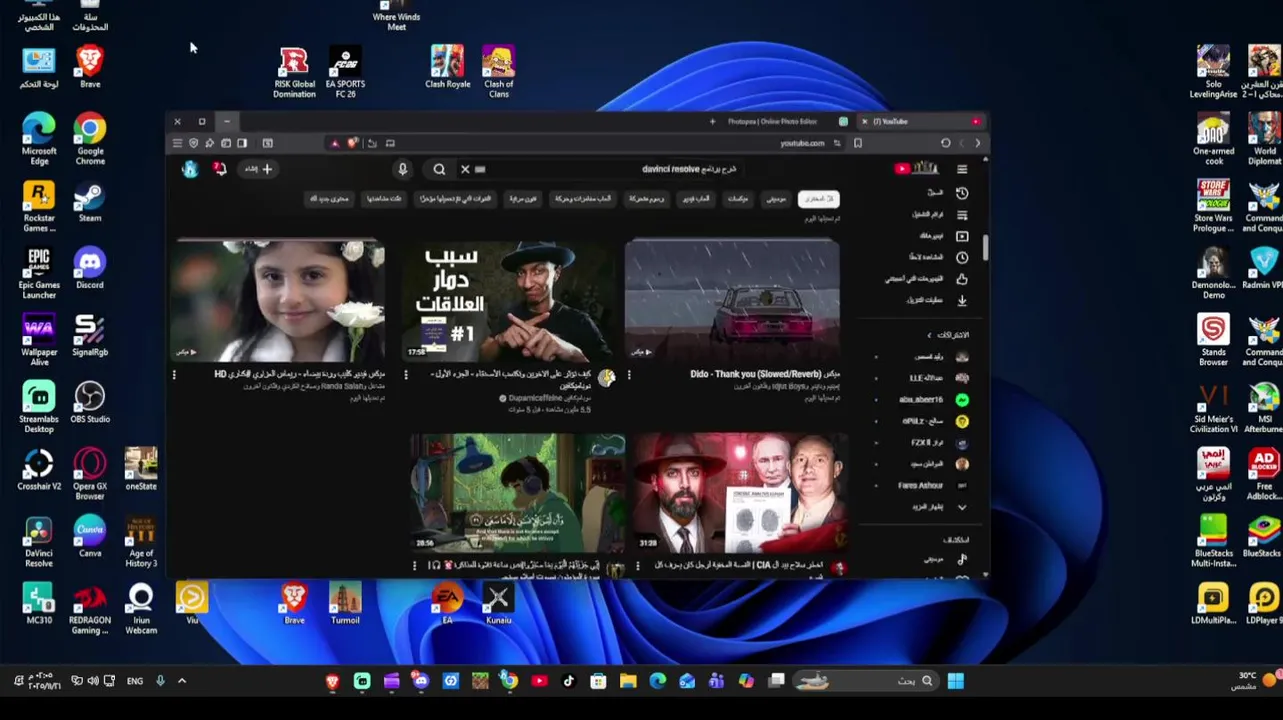Viewport: 1283px width, 720px height.
Task: Reload the YouTube page
Action: coord(945,143)
